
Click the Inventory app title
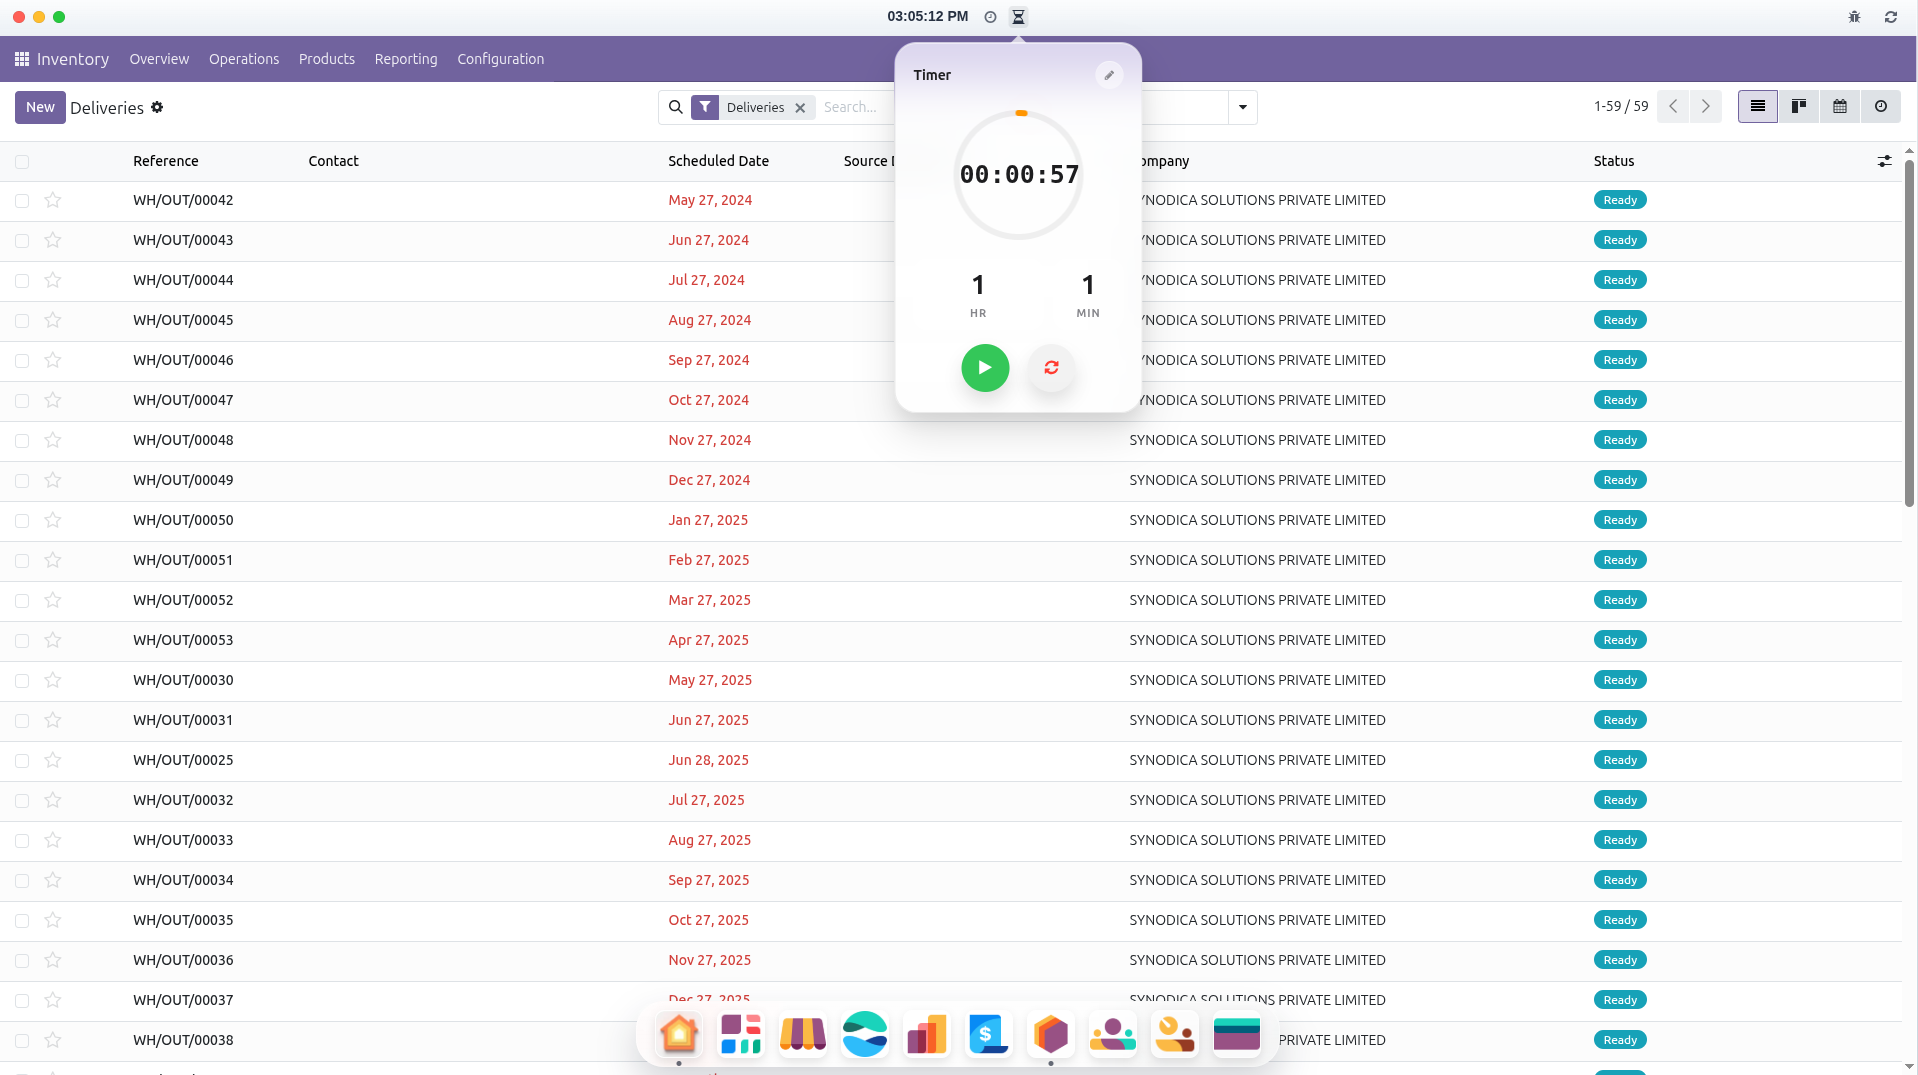(73, 59)
